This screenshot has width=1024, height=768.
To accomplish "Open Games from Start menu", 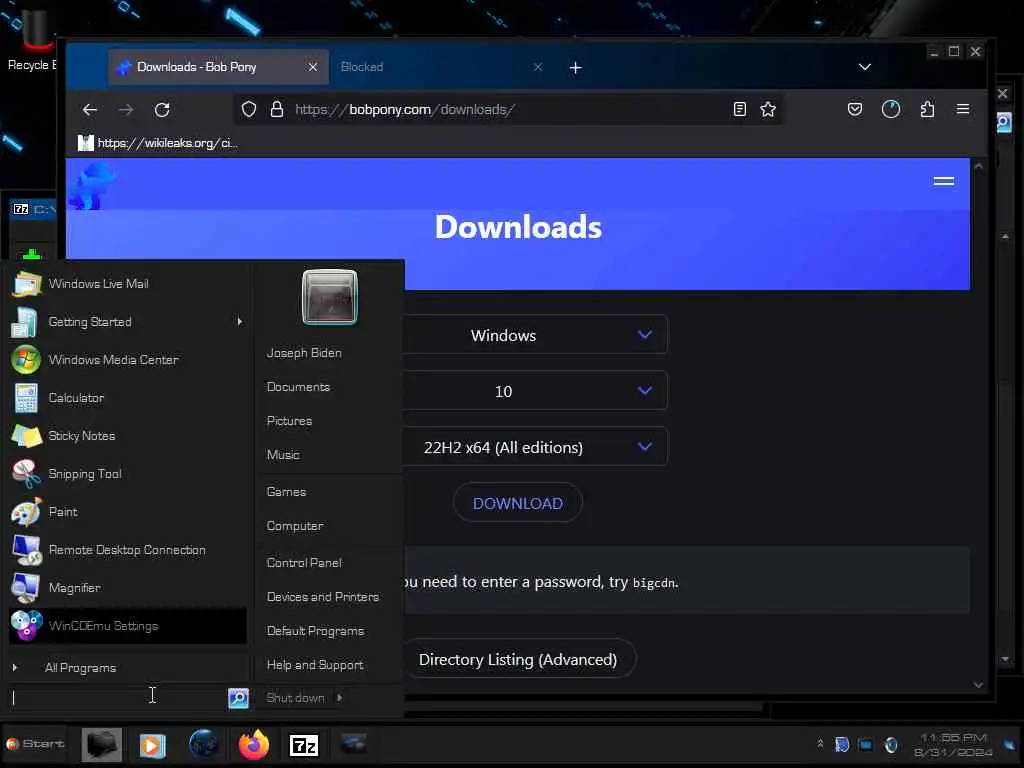I will tap(286, 491).
